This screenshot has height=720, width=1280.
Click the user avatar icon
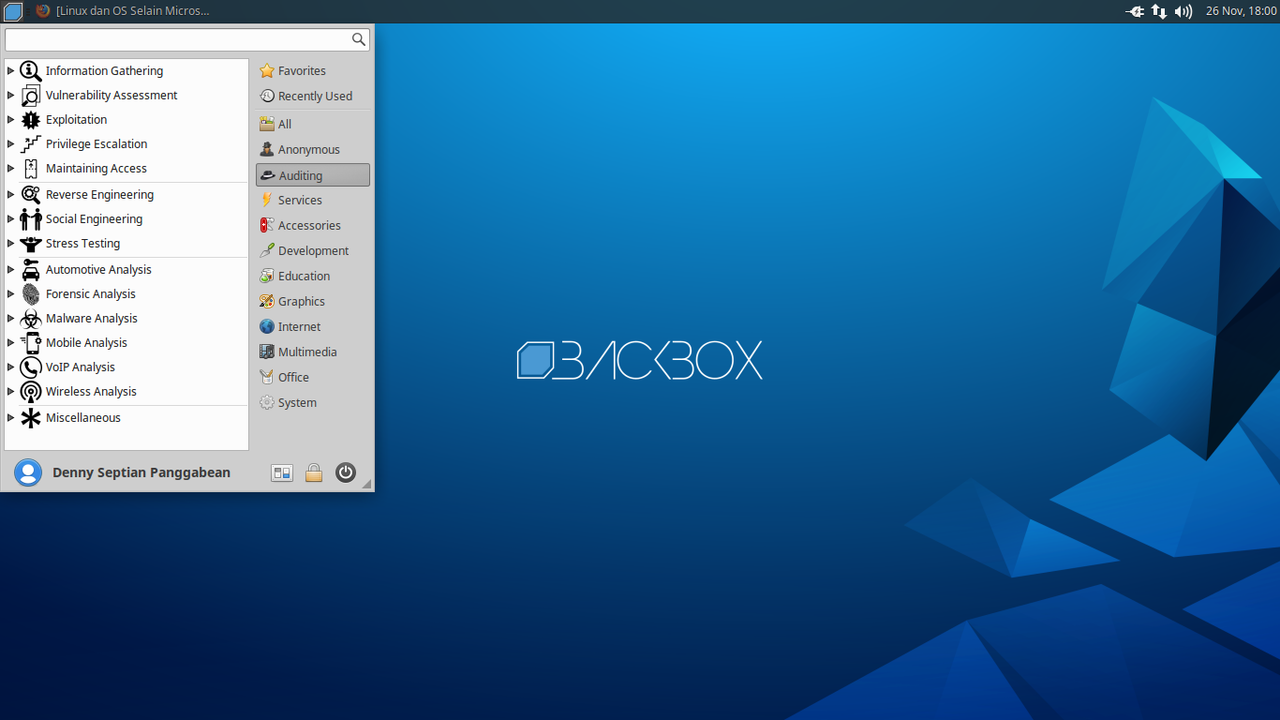[x=28, y=473]
